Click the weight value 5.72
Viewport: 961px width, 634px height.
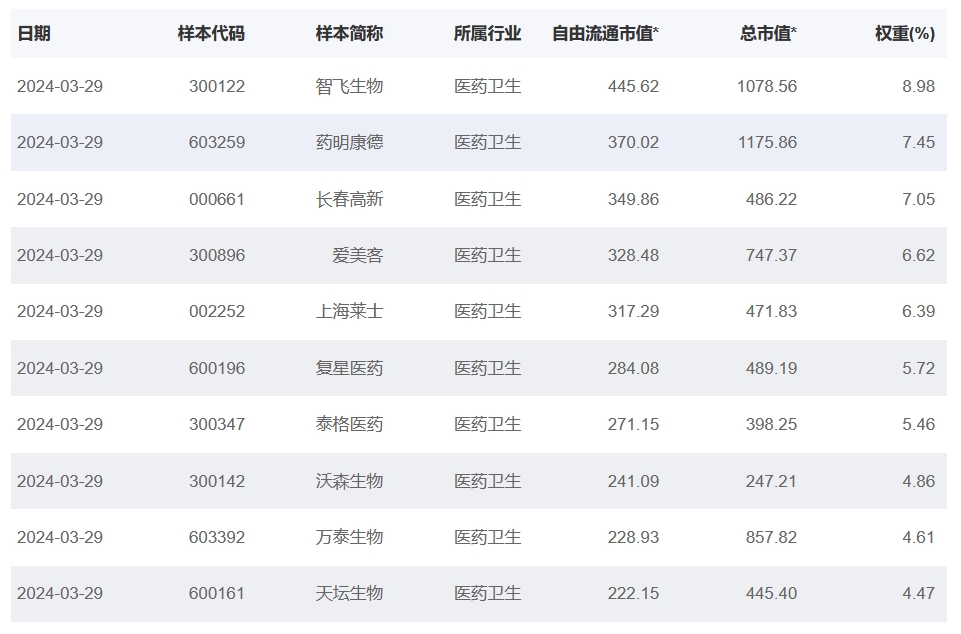(919, 368)
